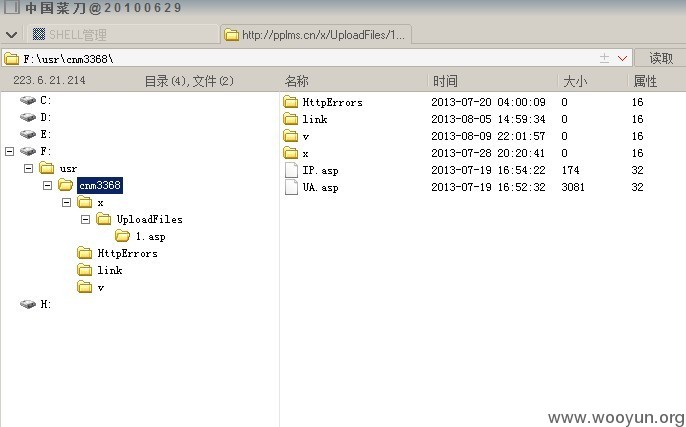Select the UploadFiles tree item label
Image resolution: width=686 pixels, height=427 pixels.
[x=149, y=219]
